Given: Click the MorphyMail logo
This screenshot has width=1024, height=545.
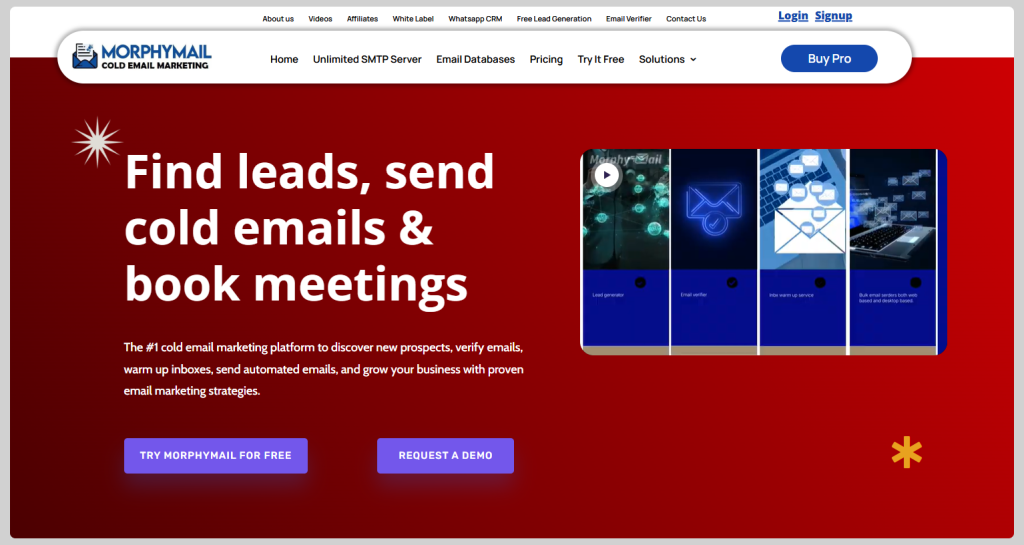Looking at the screenshot, I should [142, 56].
